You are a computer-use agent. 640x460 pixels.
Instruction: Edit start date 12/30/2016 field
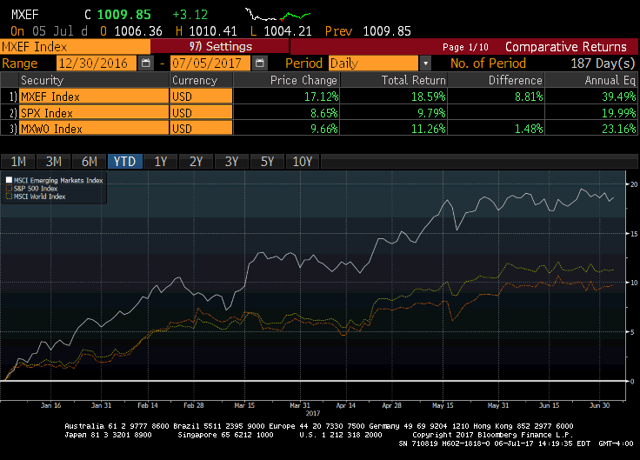point(97,63)
